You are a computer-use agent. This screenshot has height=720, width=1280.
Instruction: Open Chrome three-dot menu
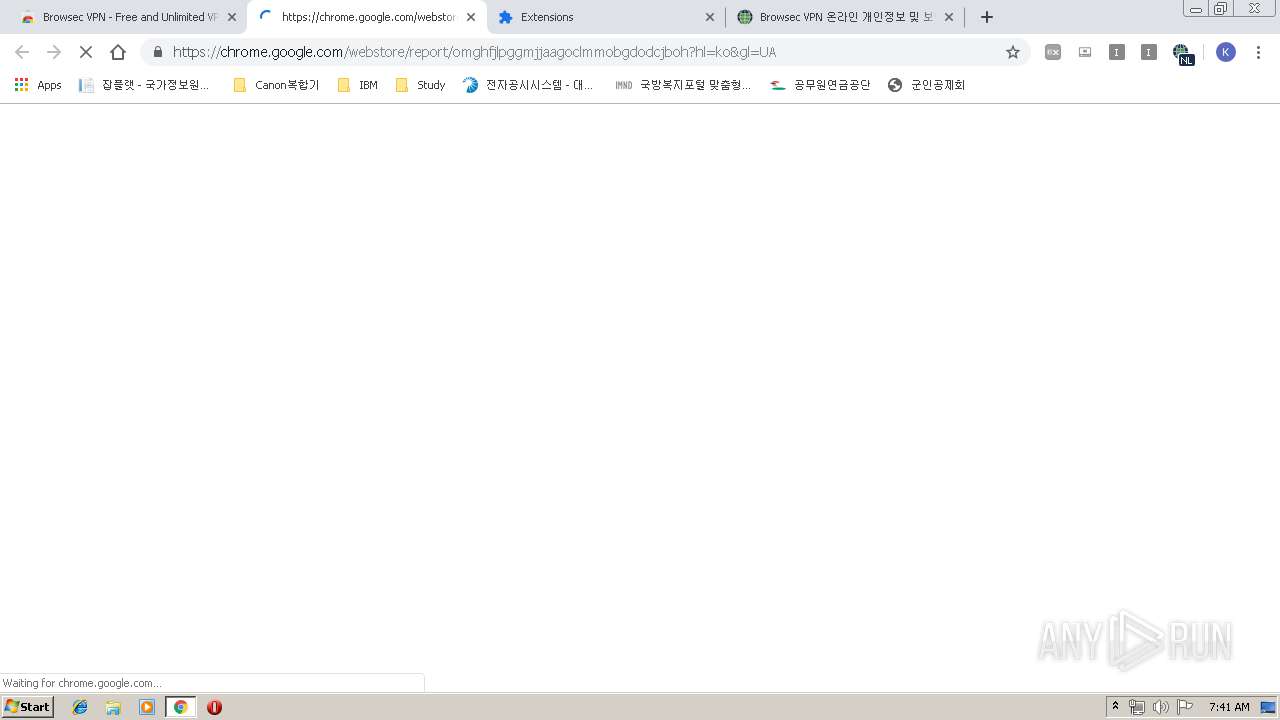1258,52
